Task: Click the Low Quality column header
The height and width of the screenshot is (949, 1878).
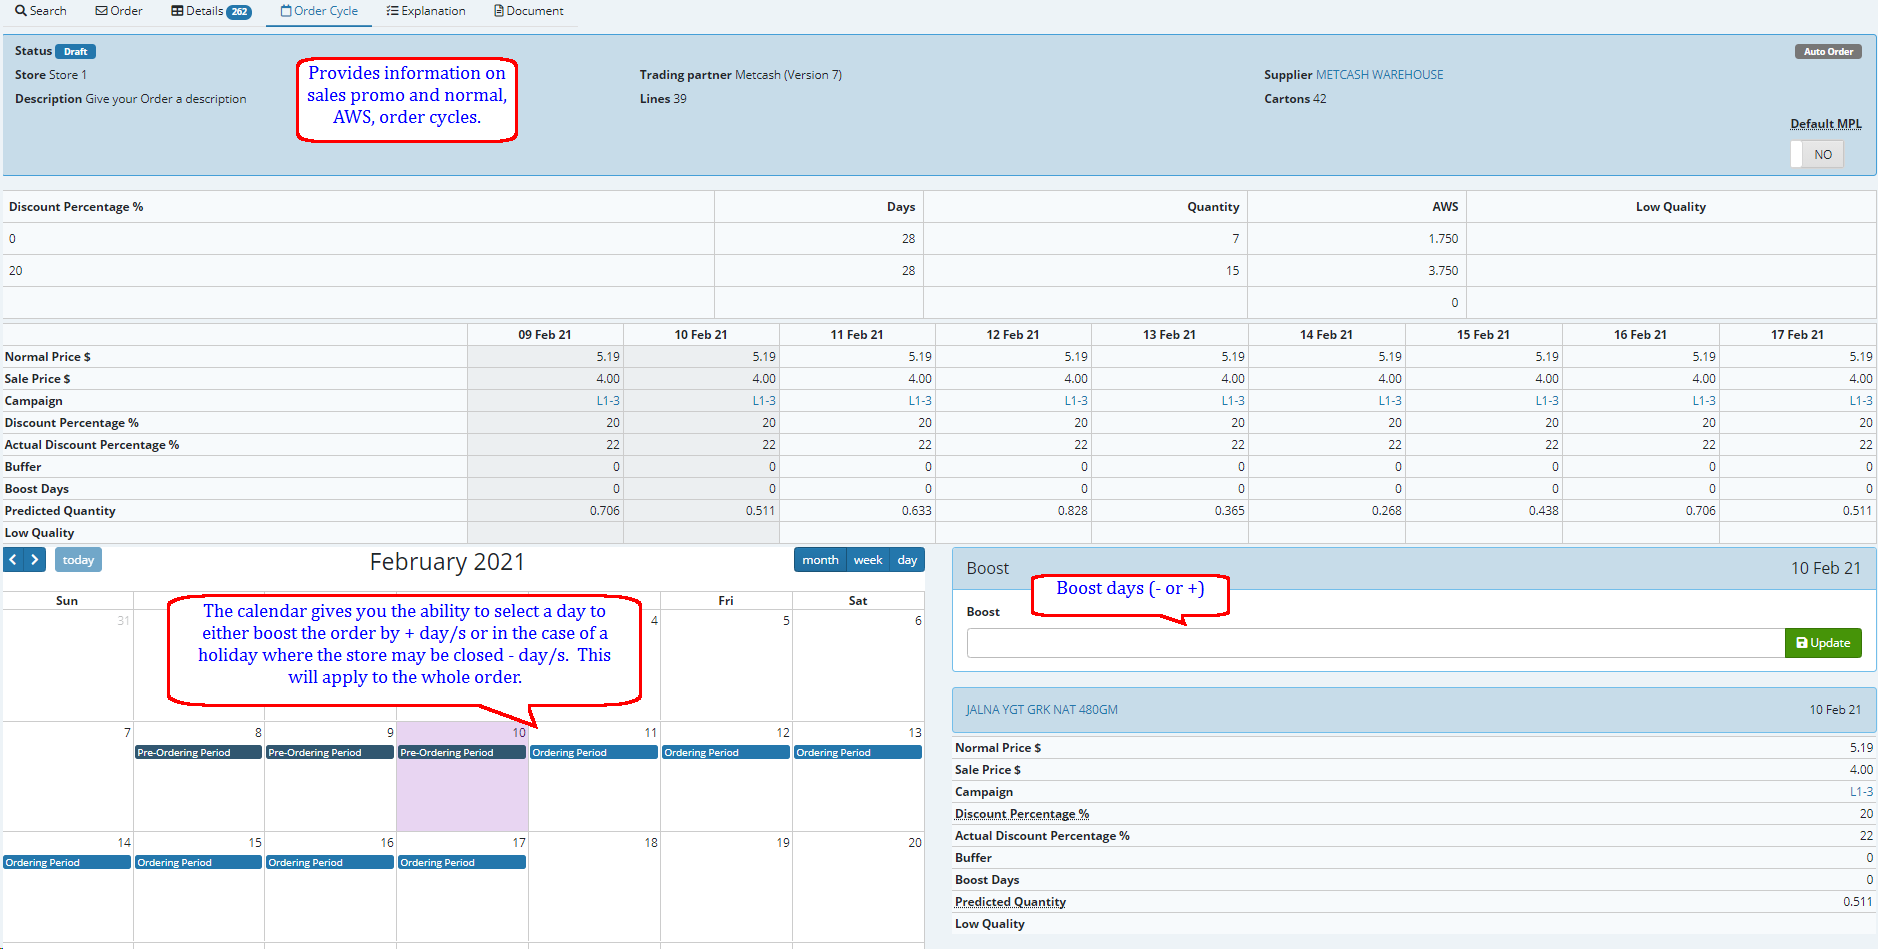Action: 1671,207
